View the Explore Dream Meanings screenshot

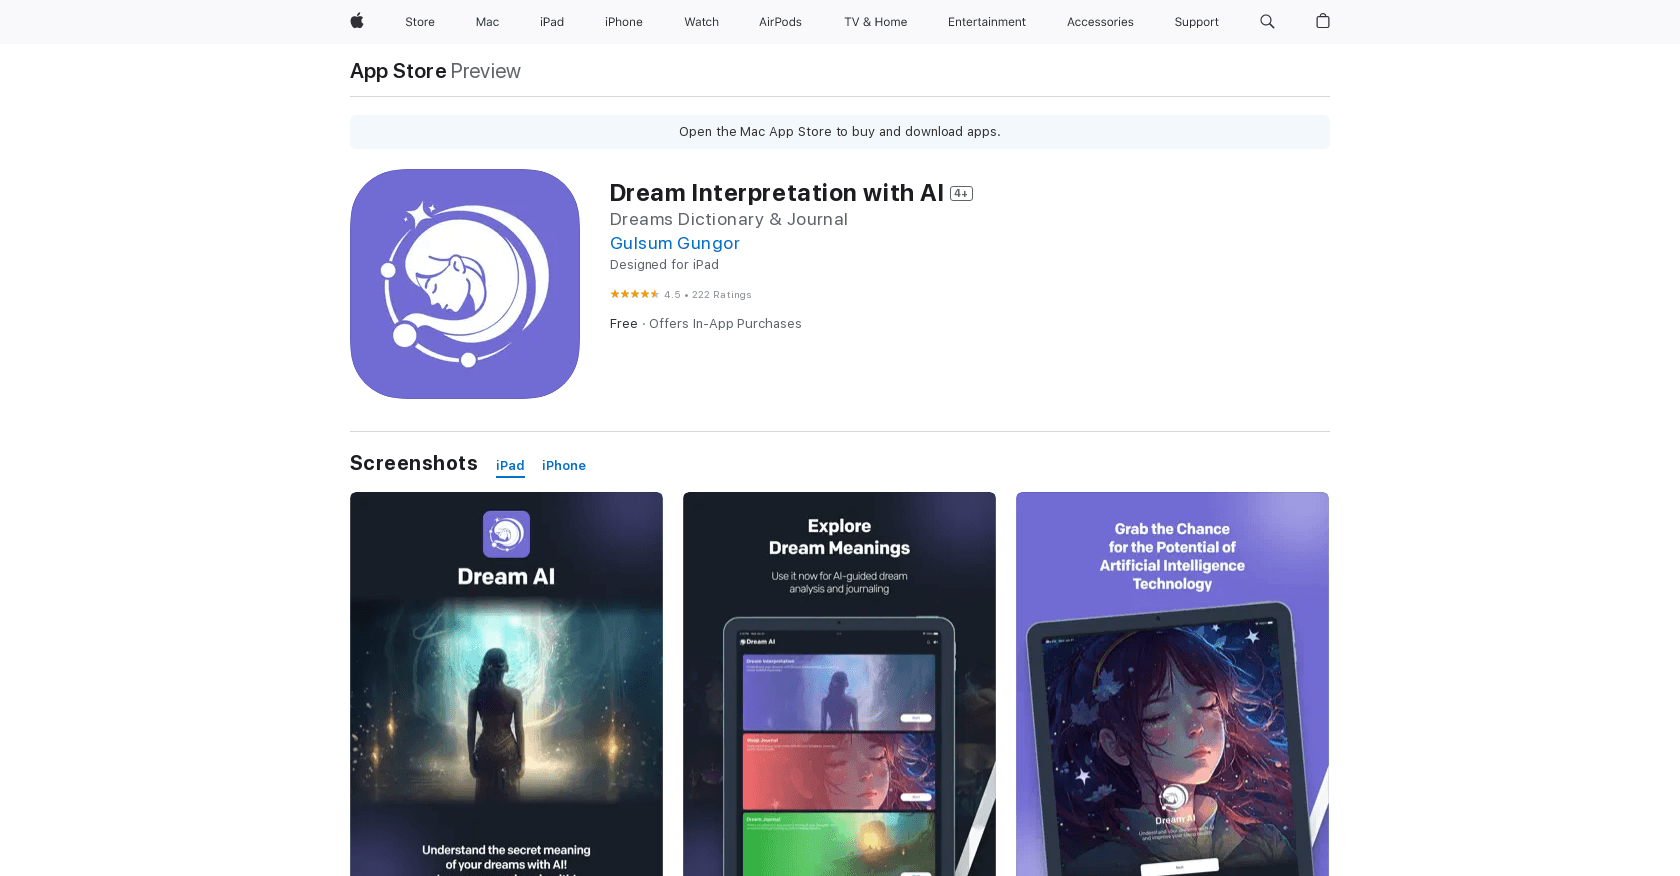[x=839, y=684]
